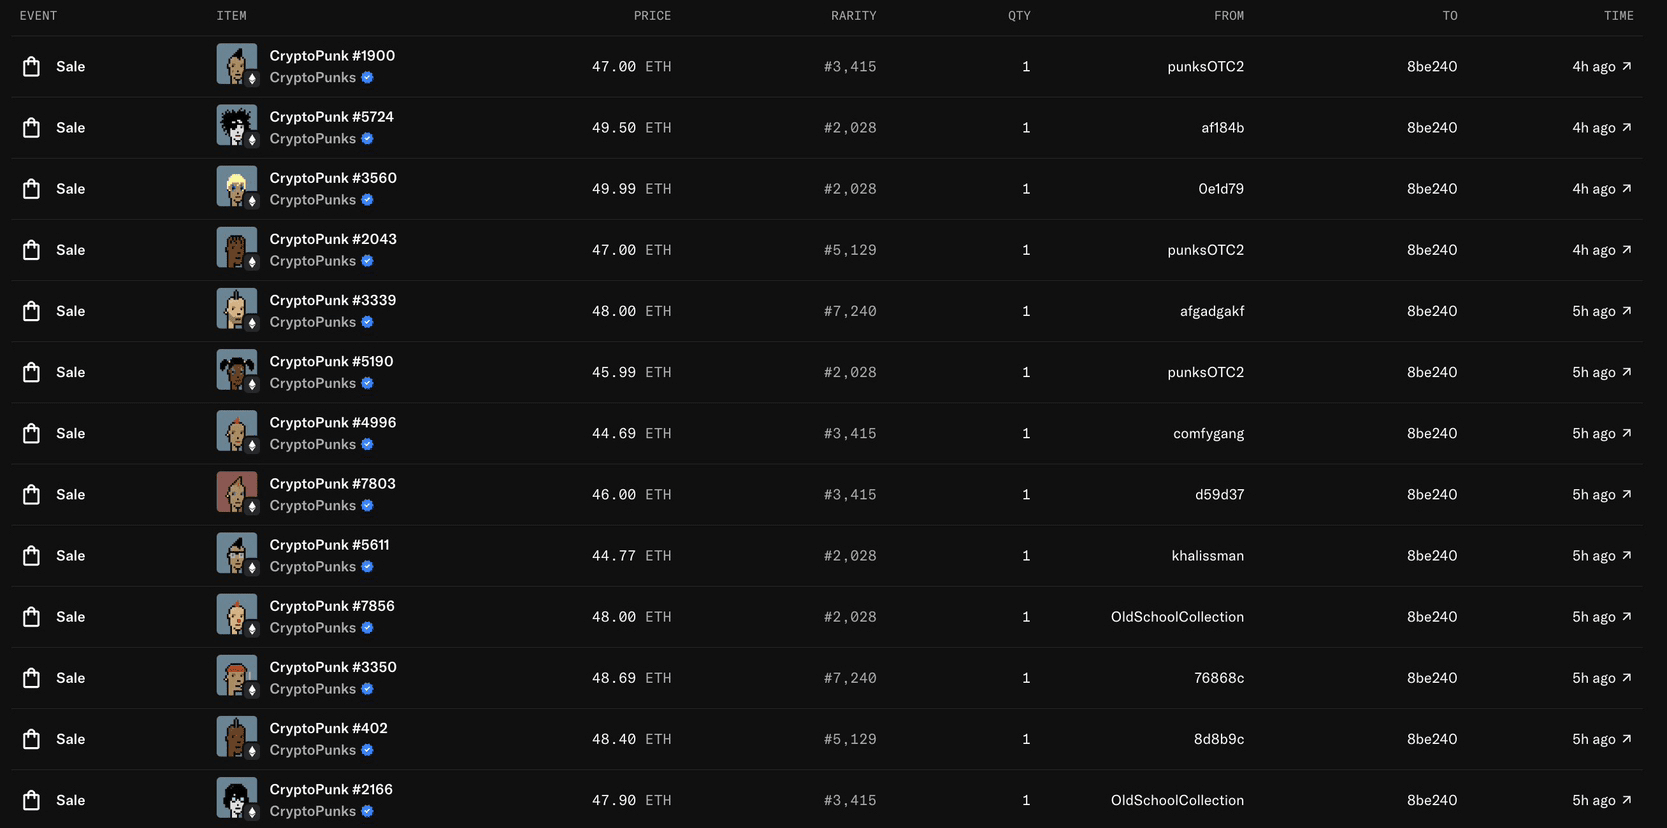The height and width of the screenshot is (828, 1667).
Task: Open CryptoPunk #4996 thumbnail image
Action: (237, 432)
